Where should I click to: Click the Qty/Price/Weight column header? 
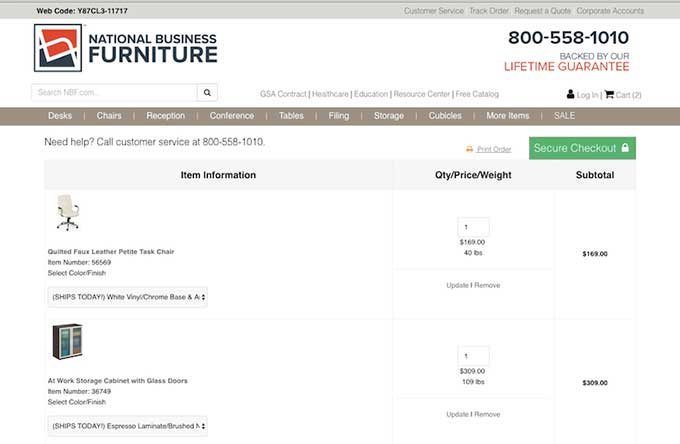tap(473, 175)
